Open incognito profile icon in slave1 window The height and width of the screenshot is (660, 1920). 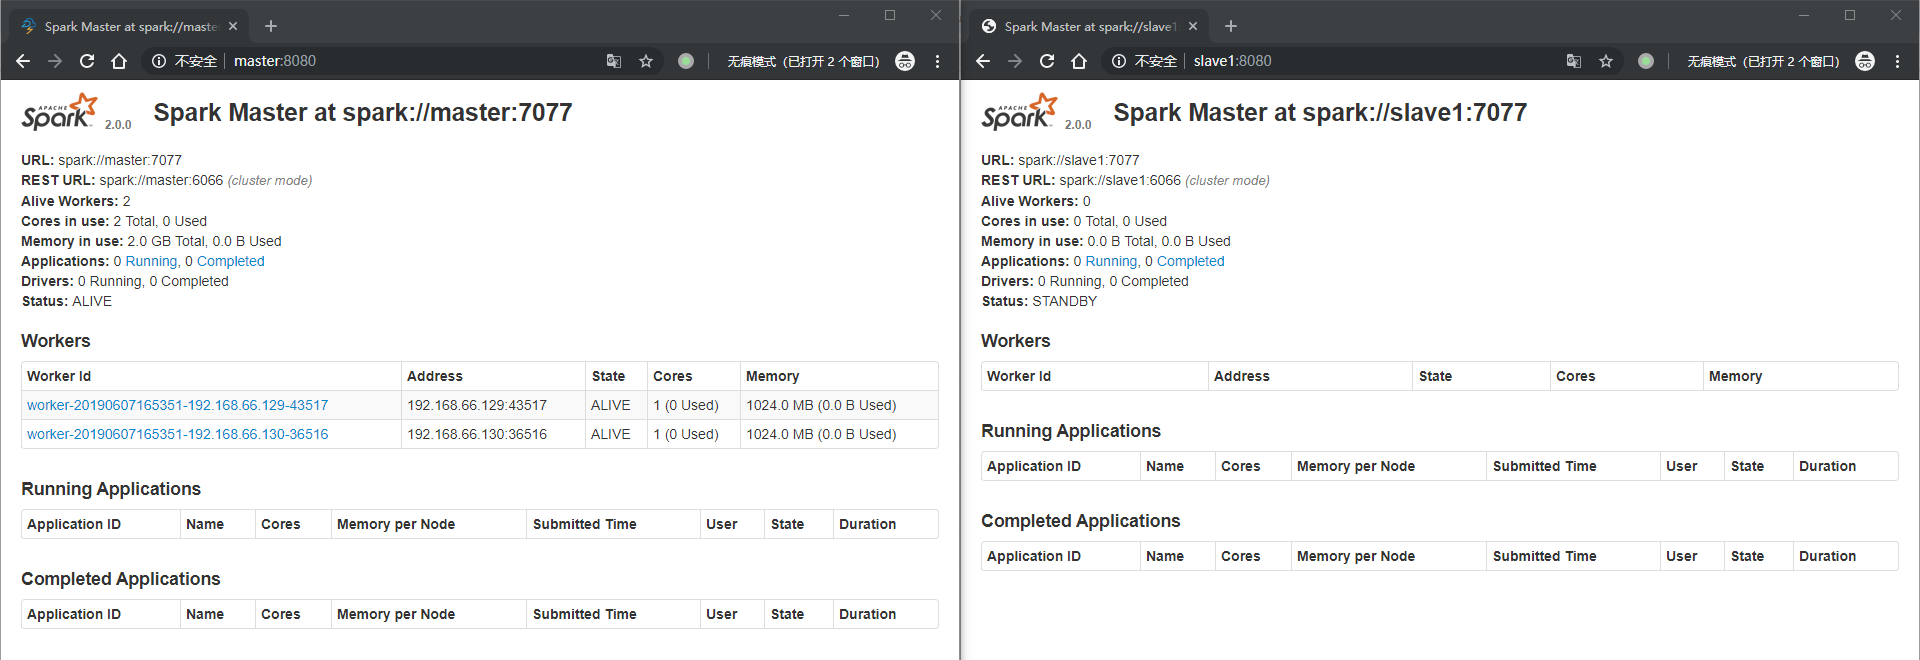click(x=1865, y=61)
